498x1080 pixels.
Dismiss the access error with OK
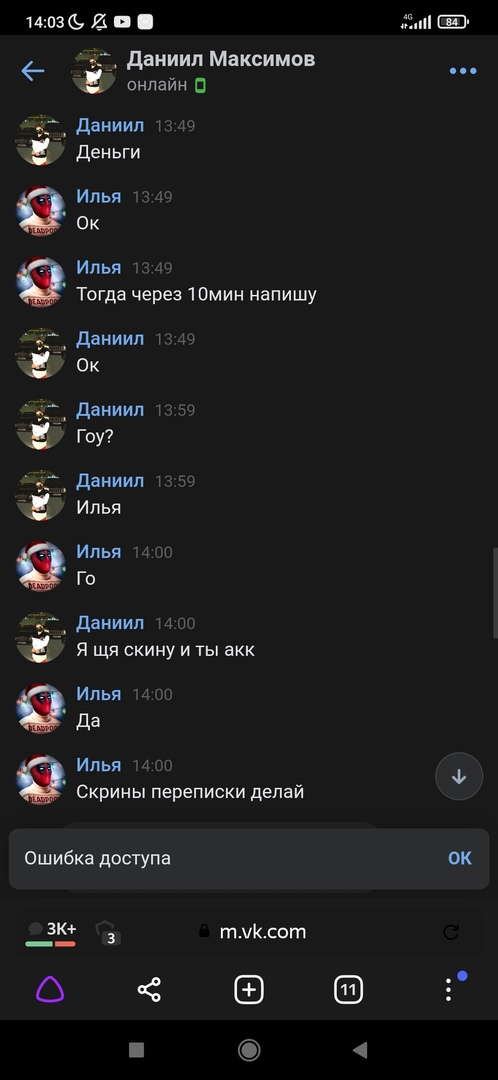pyautogui.click(x=460, y=858)
